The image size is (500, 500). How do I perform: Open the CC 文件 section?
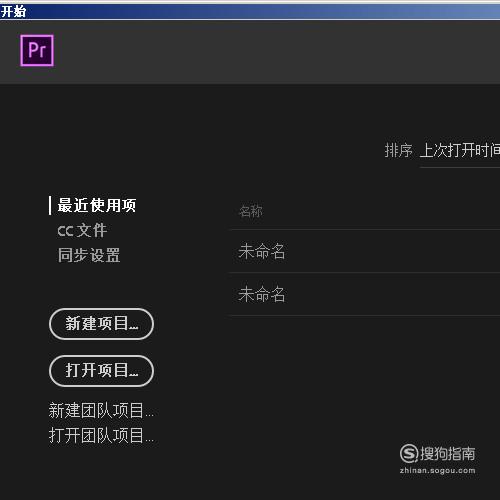[82, 230]
